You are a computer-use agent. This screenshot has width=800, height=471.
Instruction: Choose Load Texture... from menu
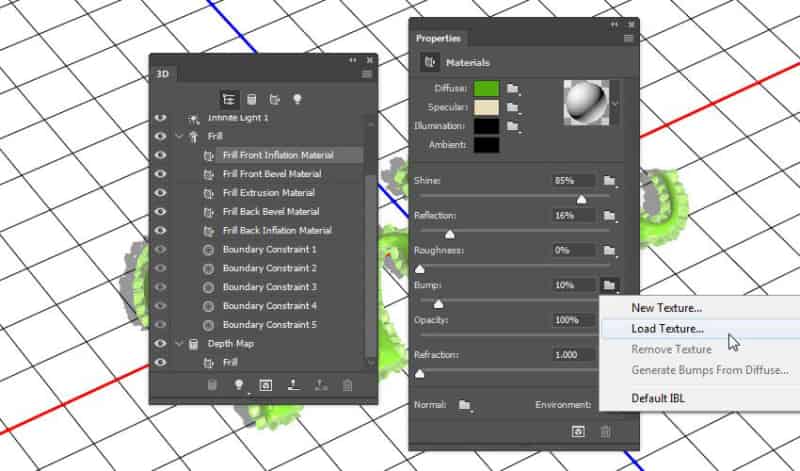[x=667, y=329]
